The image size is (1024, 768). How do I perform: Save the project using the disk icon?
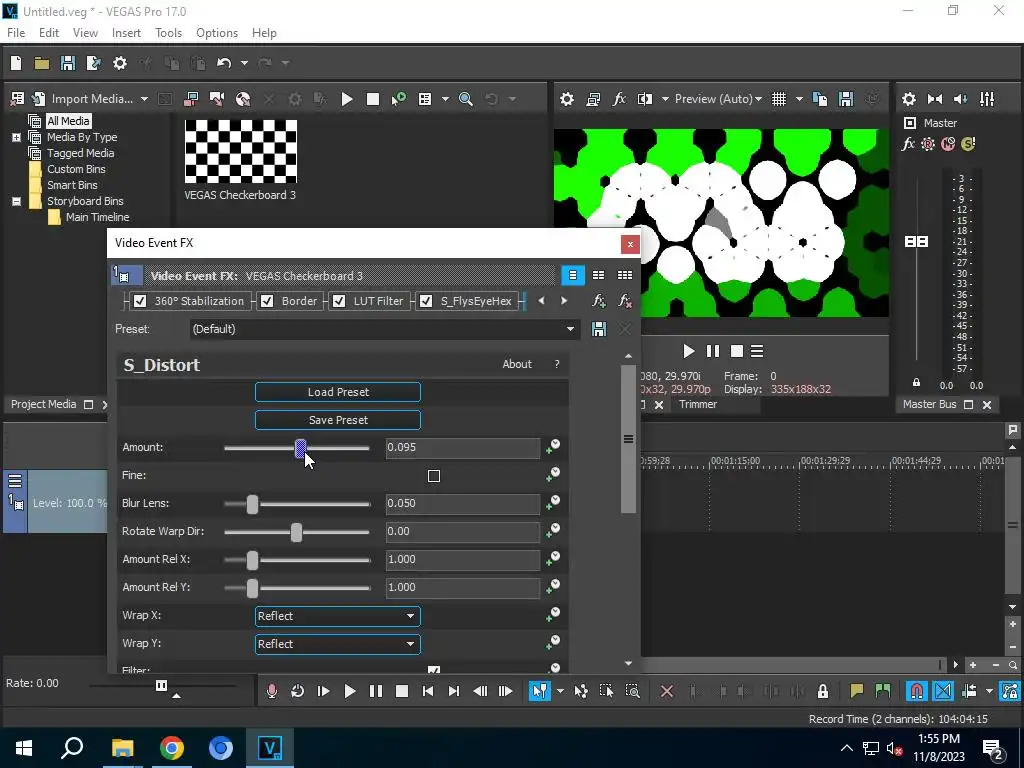[x=67, y=63]
